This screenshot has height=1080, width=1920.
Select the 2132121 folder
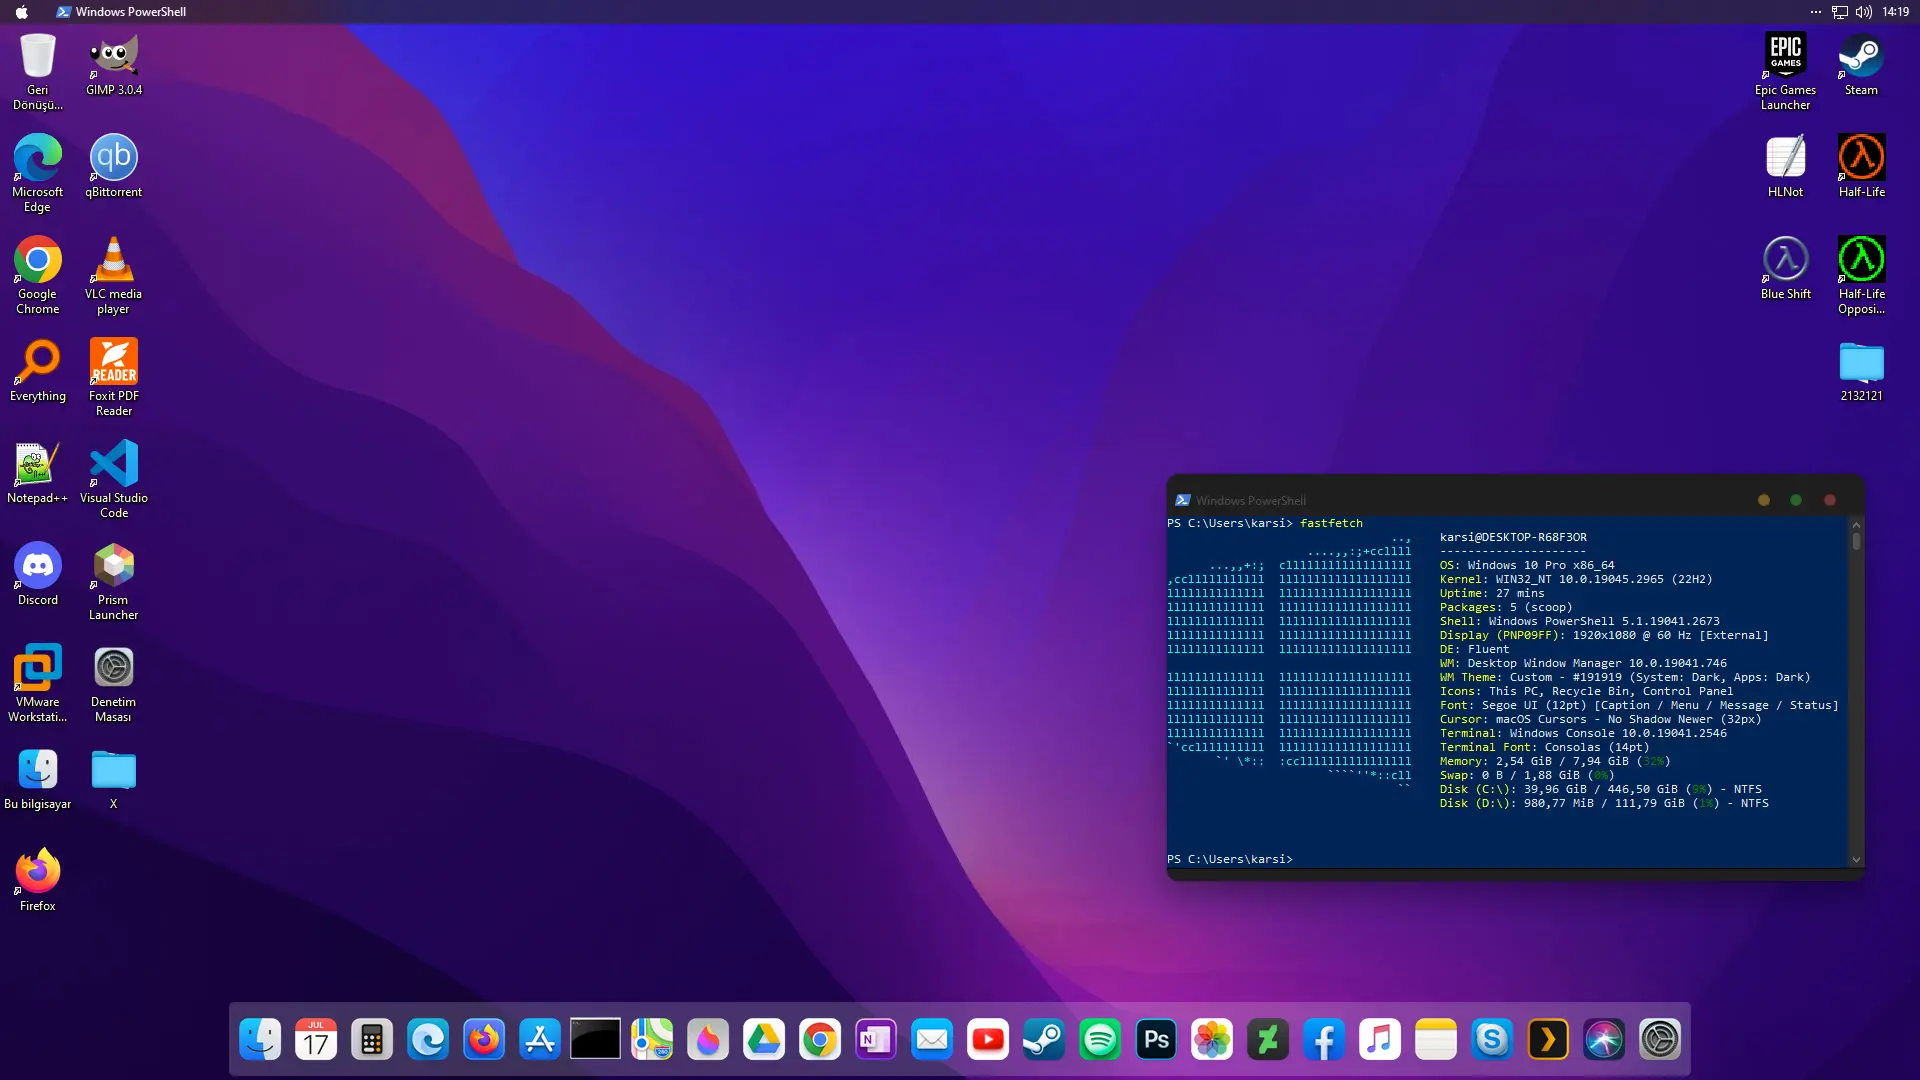pos(1862,370)
